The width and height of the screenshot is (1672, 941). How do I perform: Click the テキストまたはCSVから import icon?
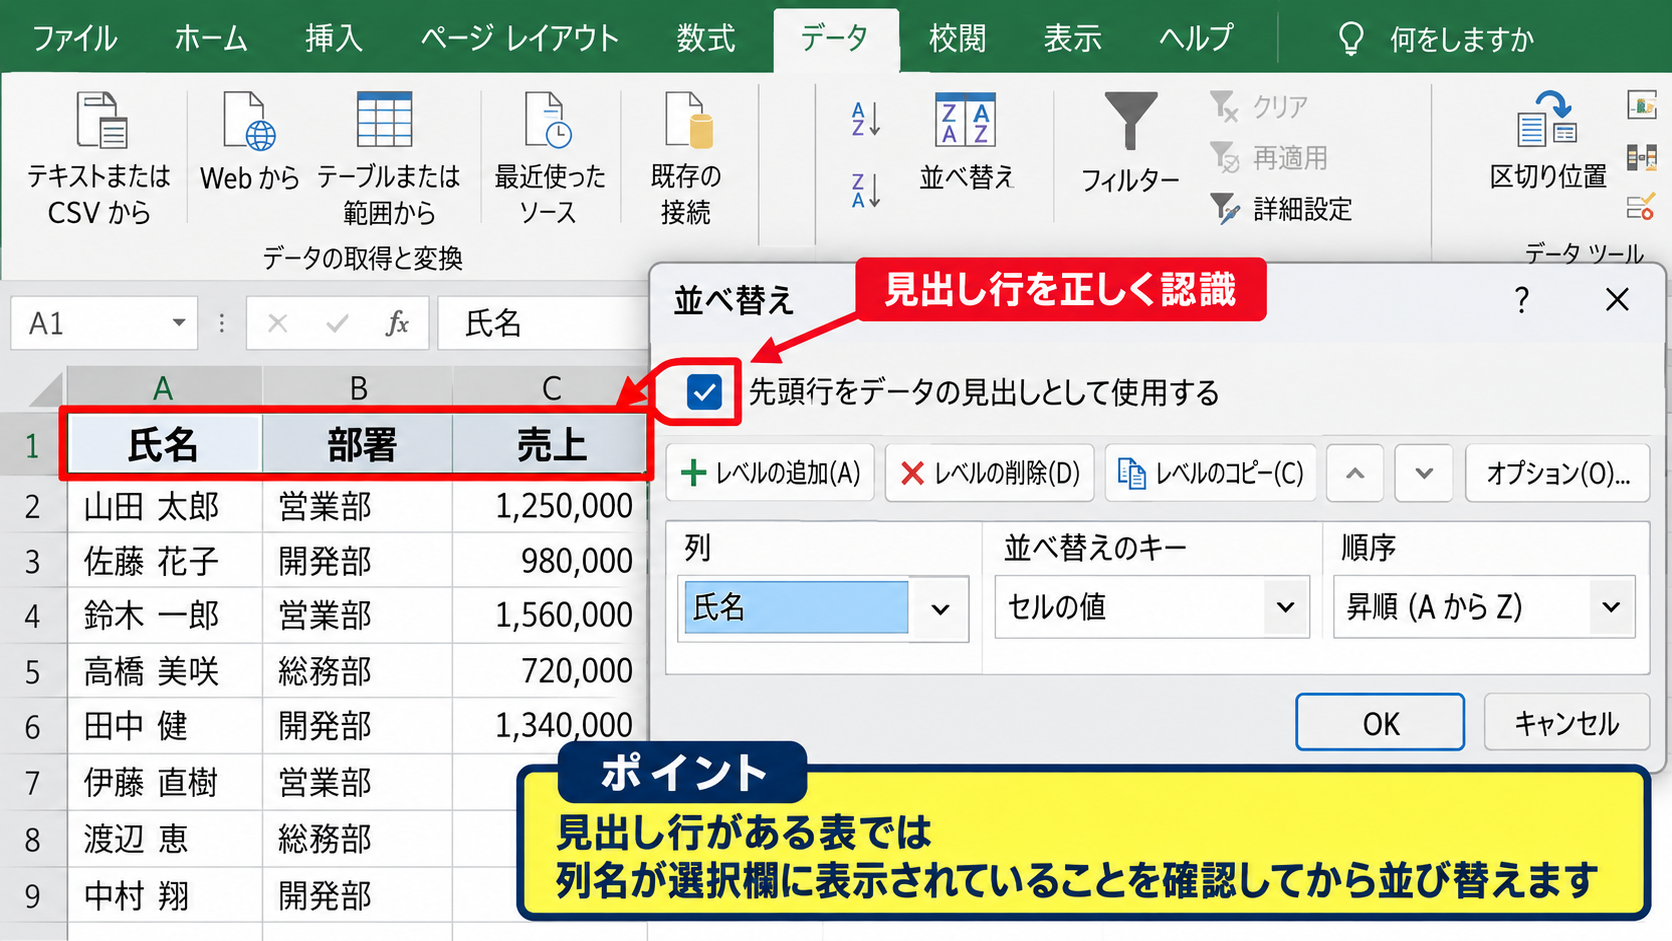[100, 121]
